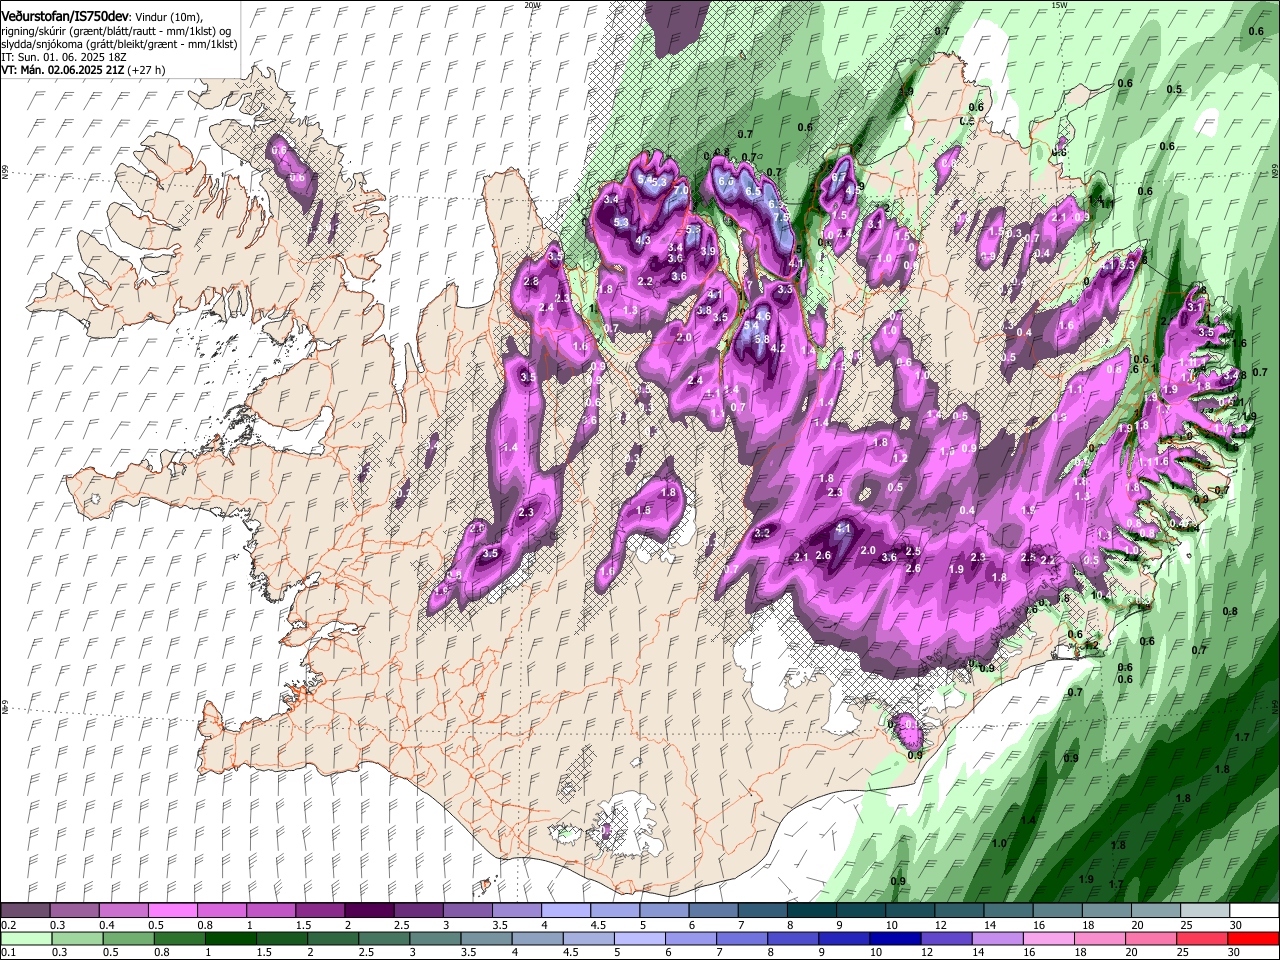Click the '4.5' label under the snow scale
This screenshot has width=1280, height=960.
[x=599, y=925]
